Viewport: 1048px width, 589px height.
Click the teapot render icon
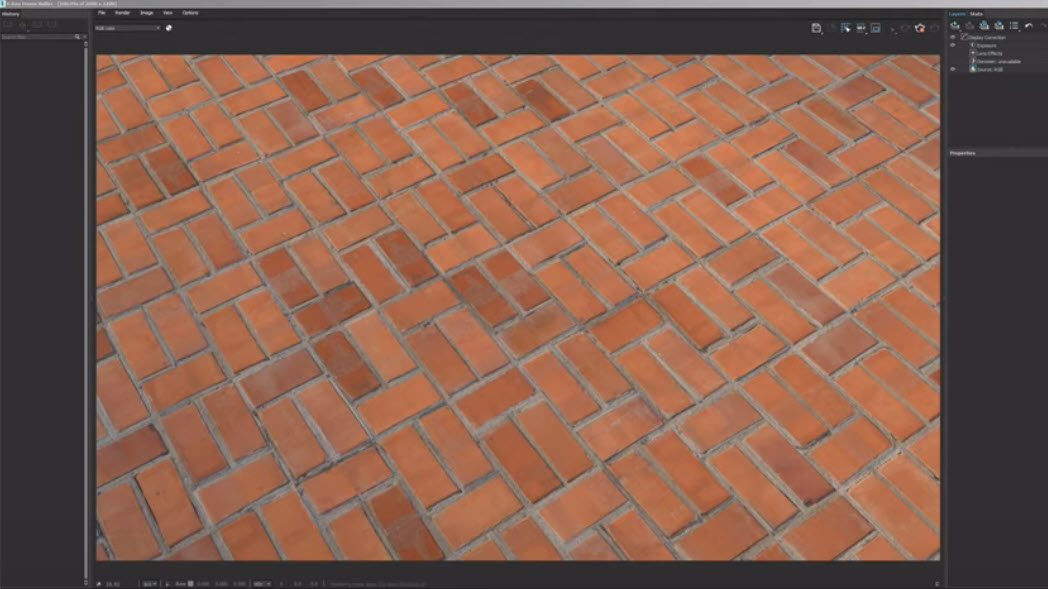pyautogui.click(x=920, y=28)
